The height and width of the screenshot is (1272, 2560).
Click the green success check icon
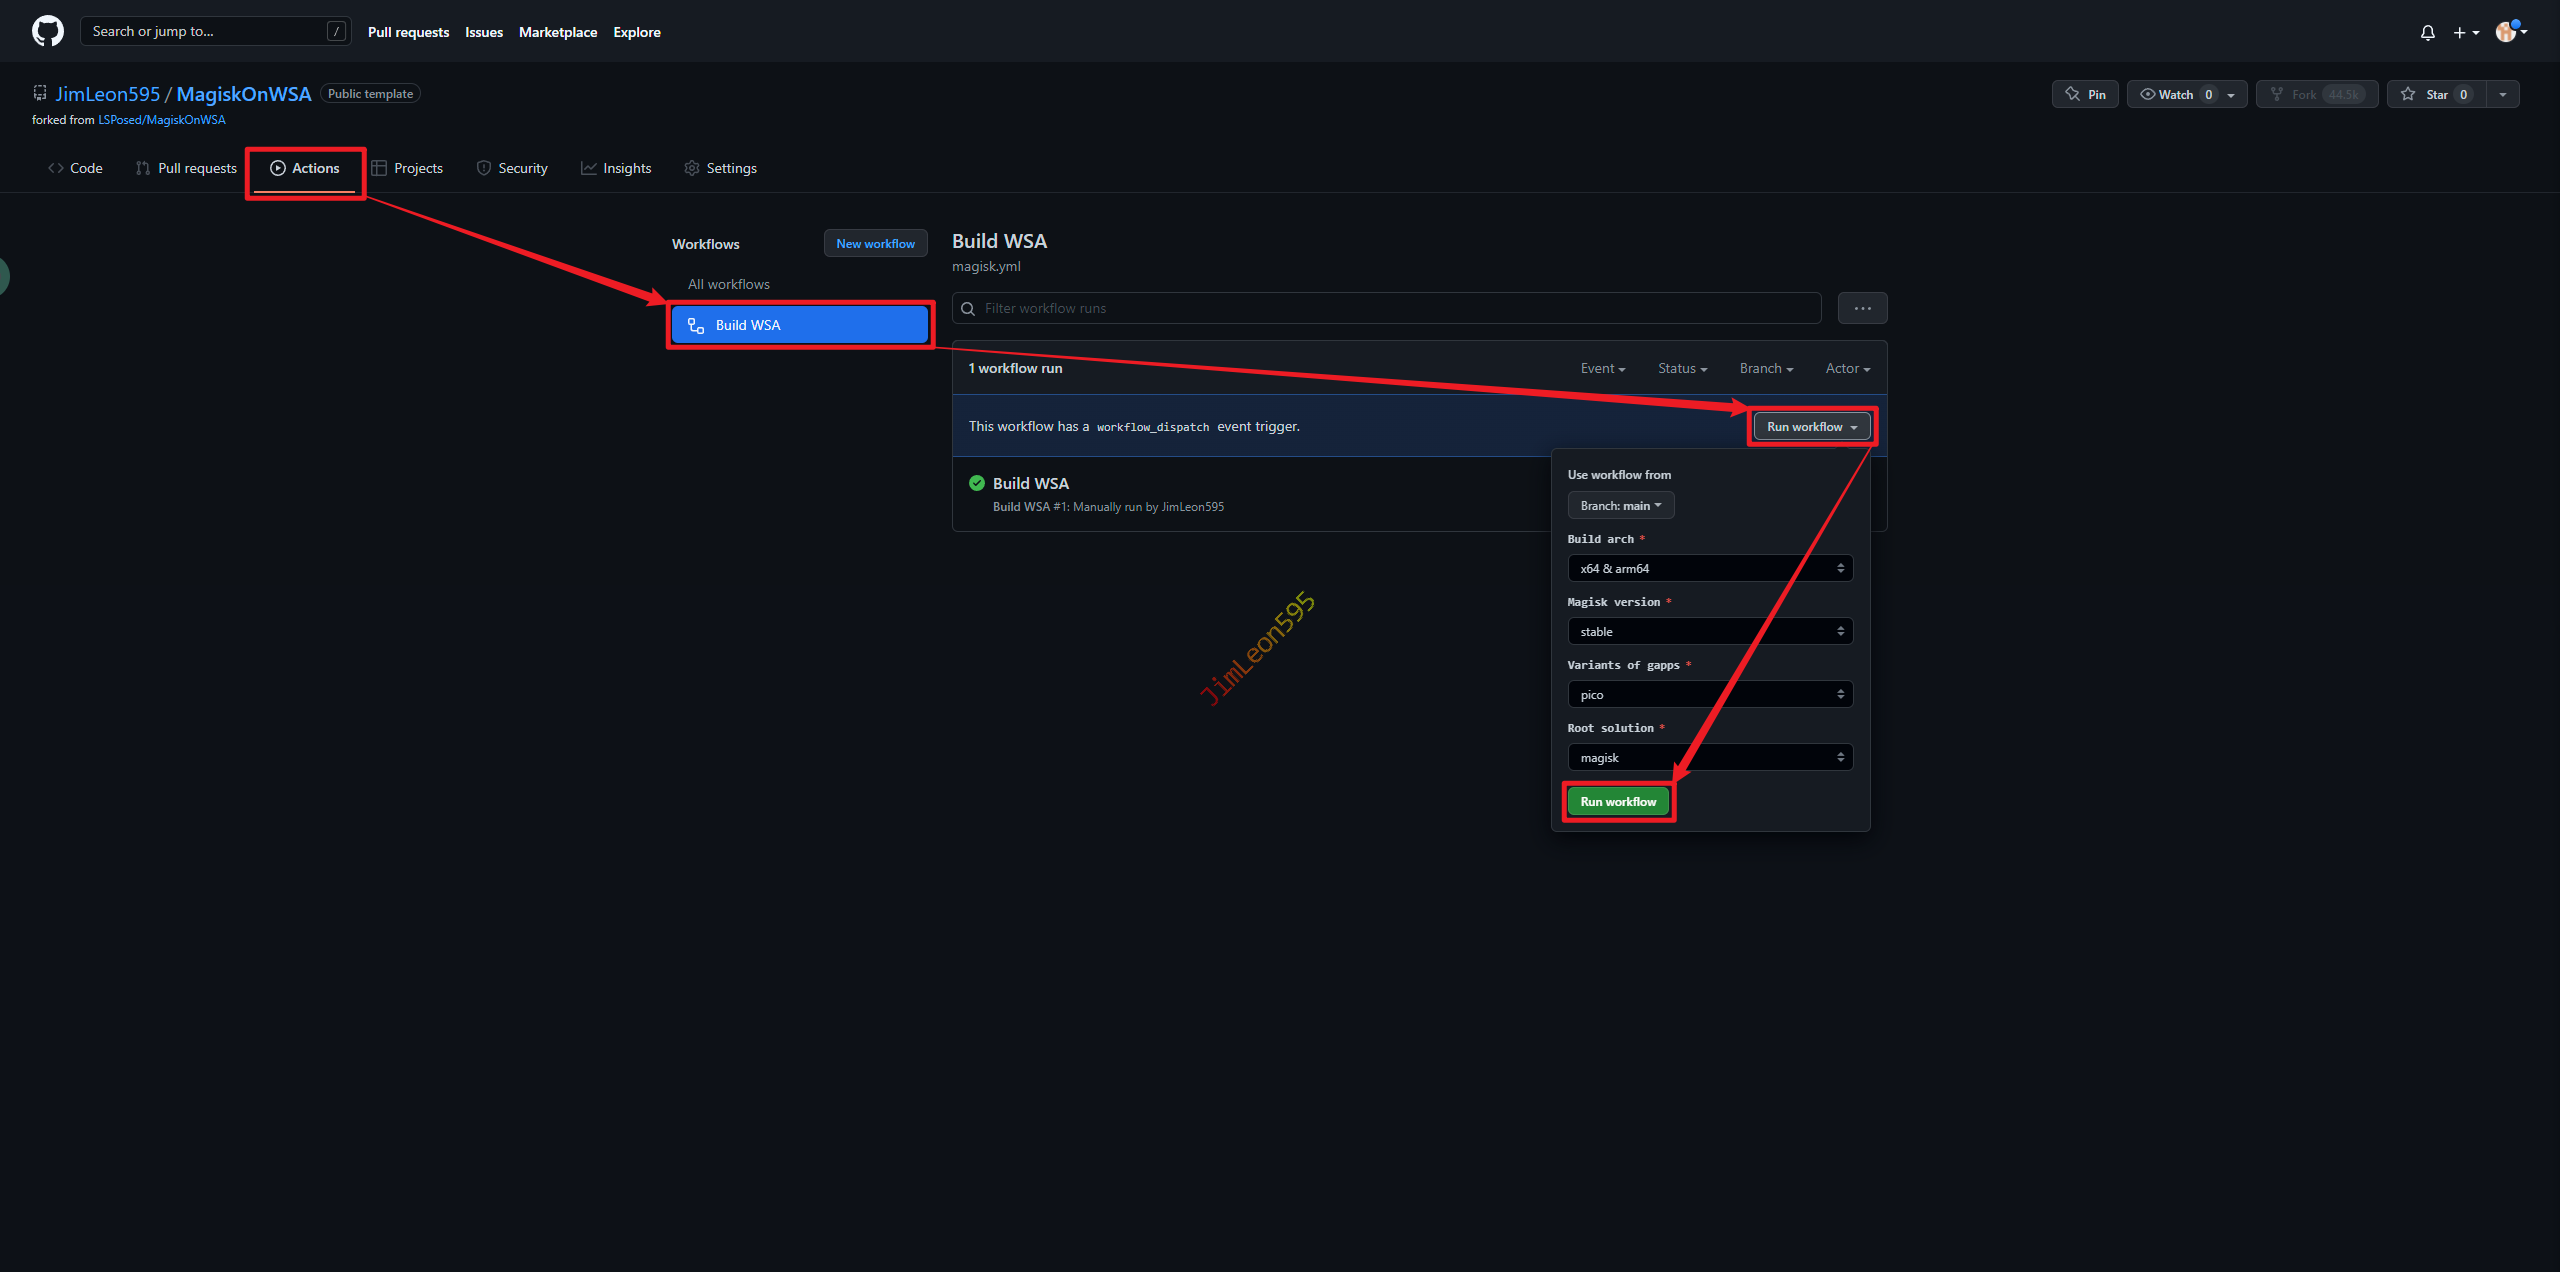click(x=977, y=483)
